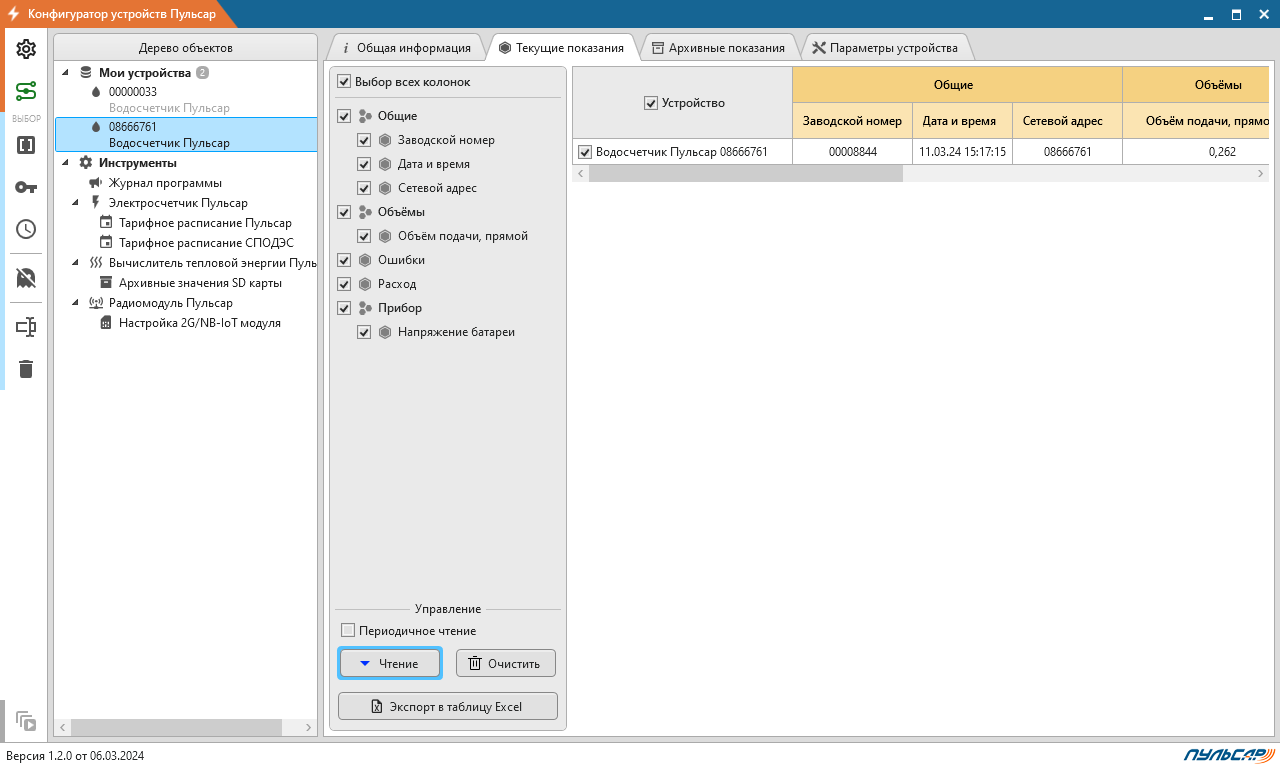Click tree panel scrollbar right arrow
Image resolution: width=1280 pixels, height=768 pixels.
point(309,727)
